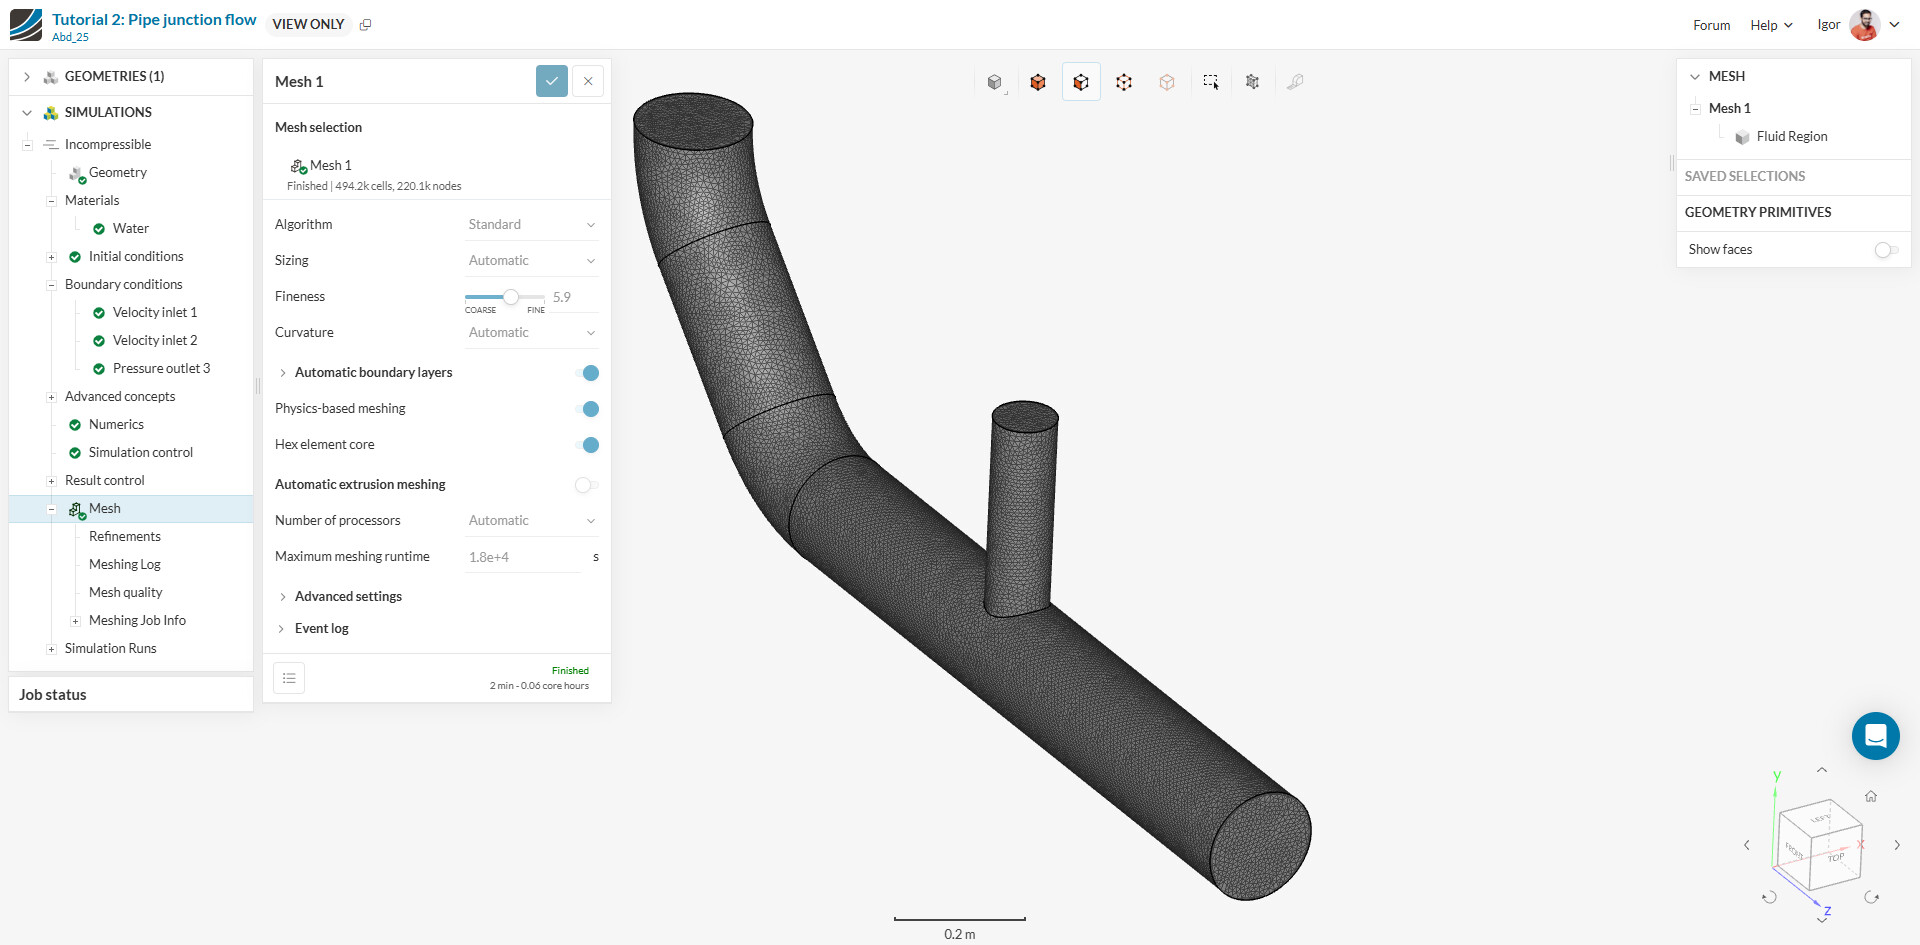The width and height of the screenshot is (1920, 945).
Task: Rotate view down with the cube arrow
Action: pos(1822,919)
